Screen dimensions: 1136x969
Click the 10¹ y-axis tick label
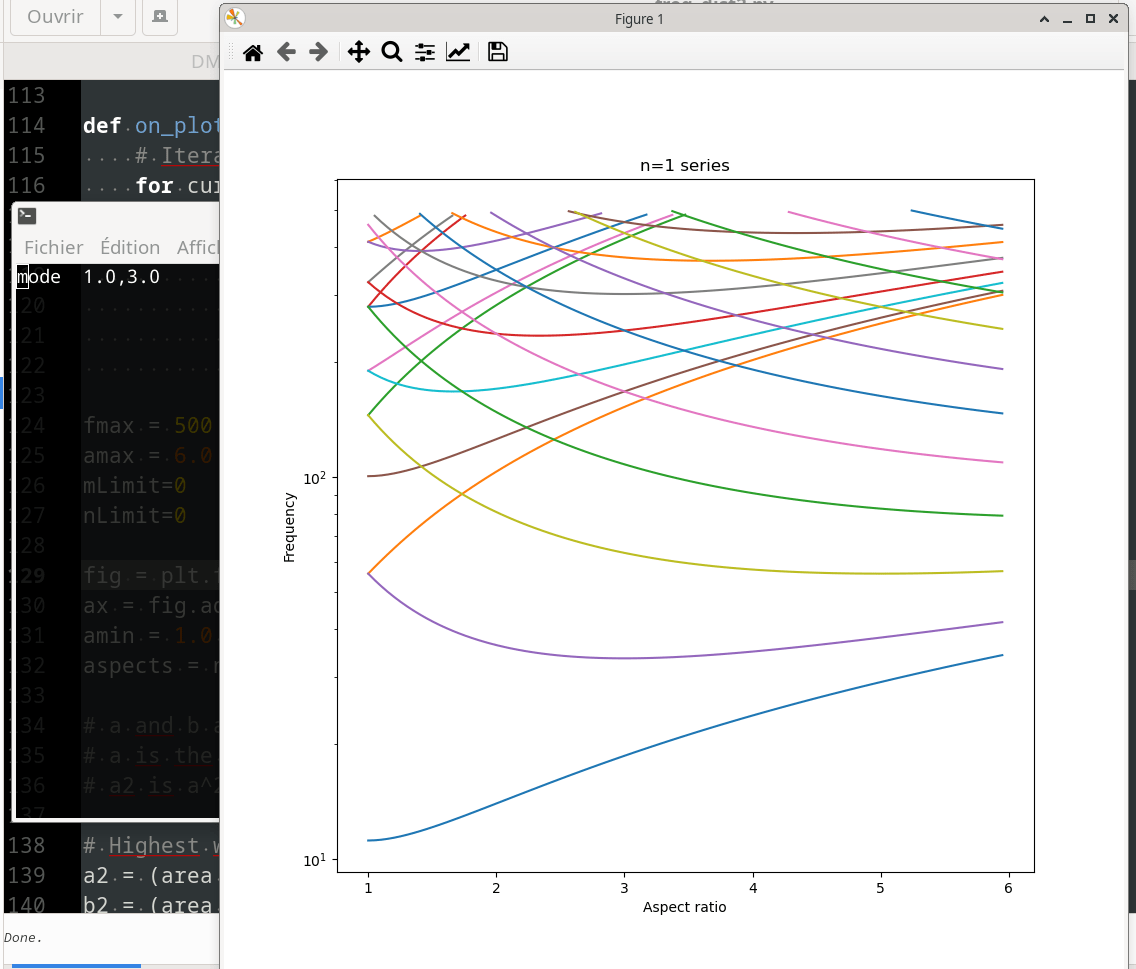[315, 860]
